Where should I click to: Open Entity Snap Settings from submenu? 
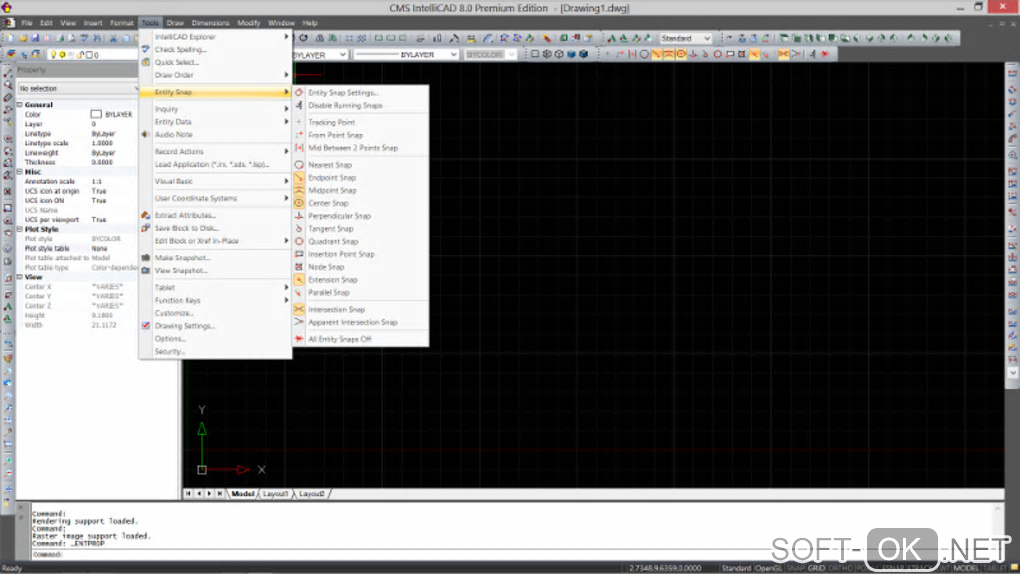(x=361, y=92)
